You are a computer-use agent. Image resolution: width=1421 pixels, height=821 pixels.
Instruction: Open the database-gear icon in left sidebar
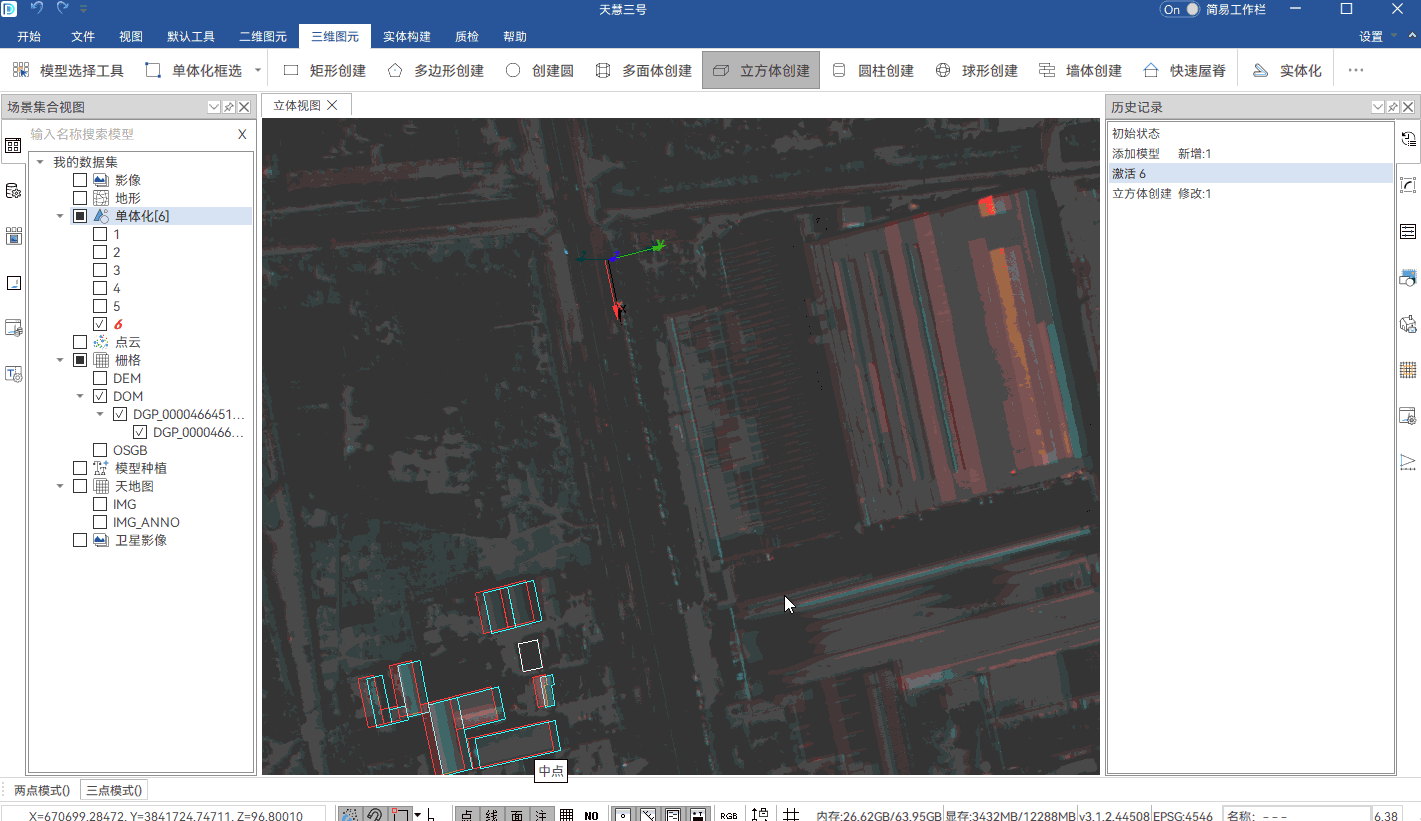tap(13, 191)
